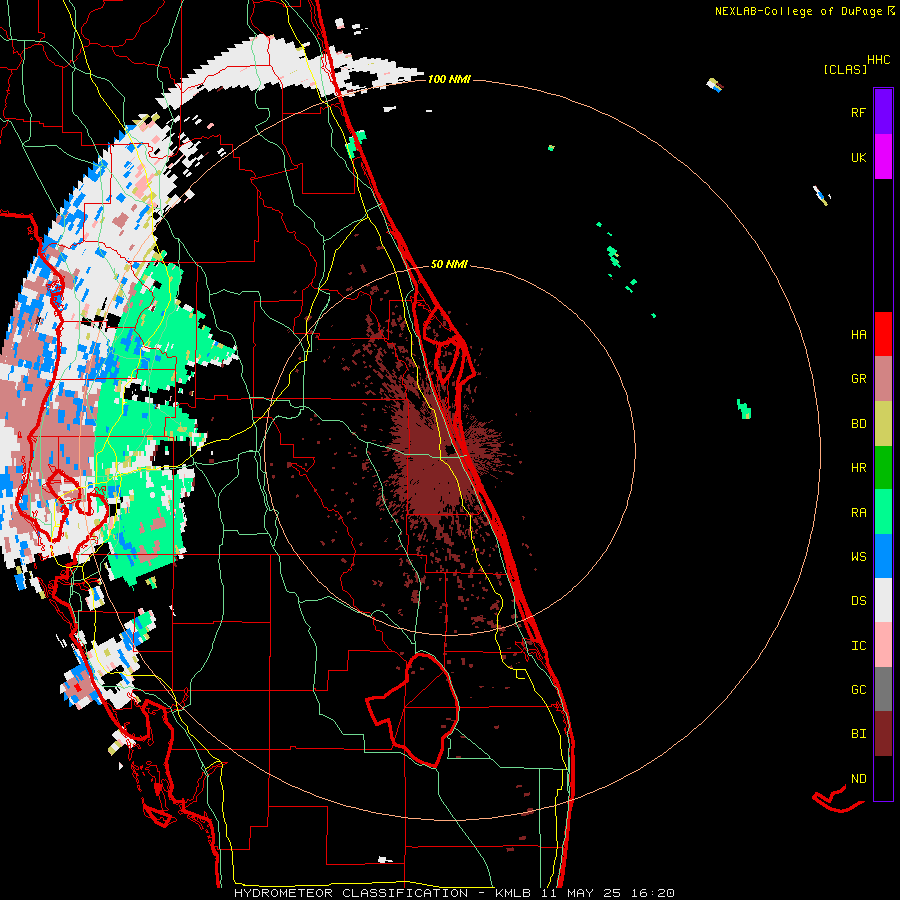Click the 'DS' legend label
This screenshot has width=900, height=900.
point(858,601)
